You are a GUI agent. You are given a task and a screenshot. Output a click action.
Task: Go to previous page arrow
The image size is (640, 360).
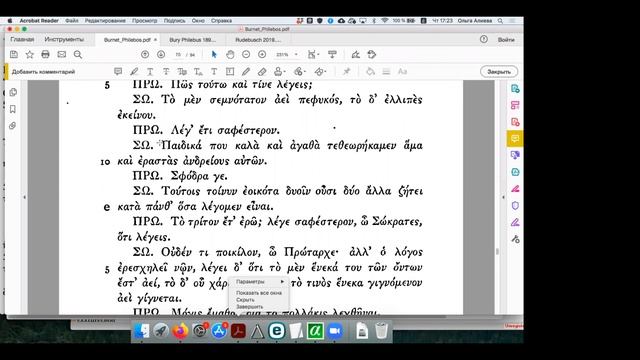click(x=145, y=54)
